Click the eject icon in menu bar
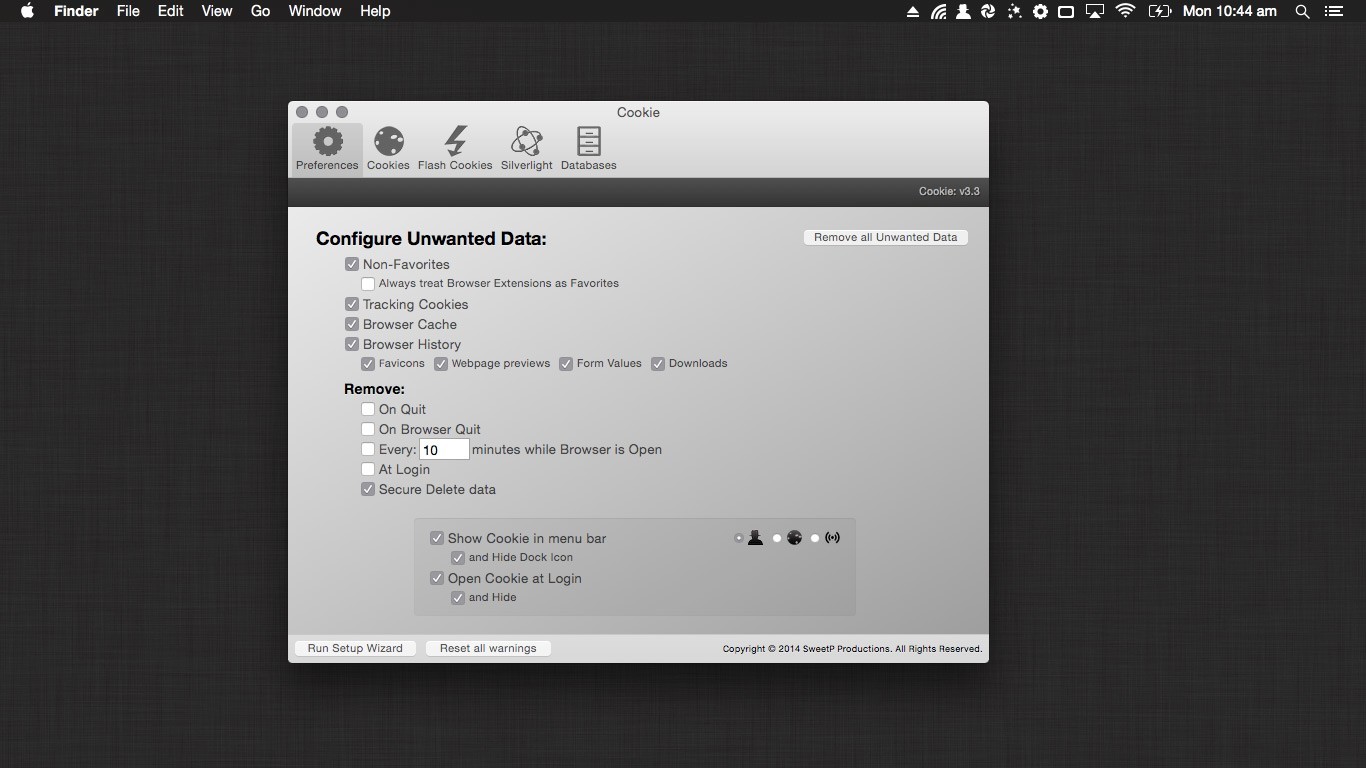1366x768 pixels. pyautogui.click(x=912, y=12)
